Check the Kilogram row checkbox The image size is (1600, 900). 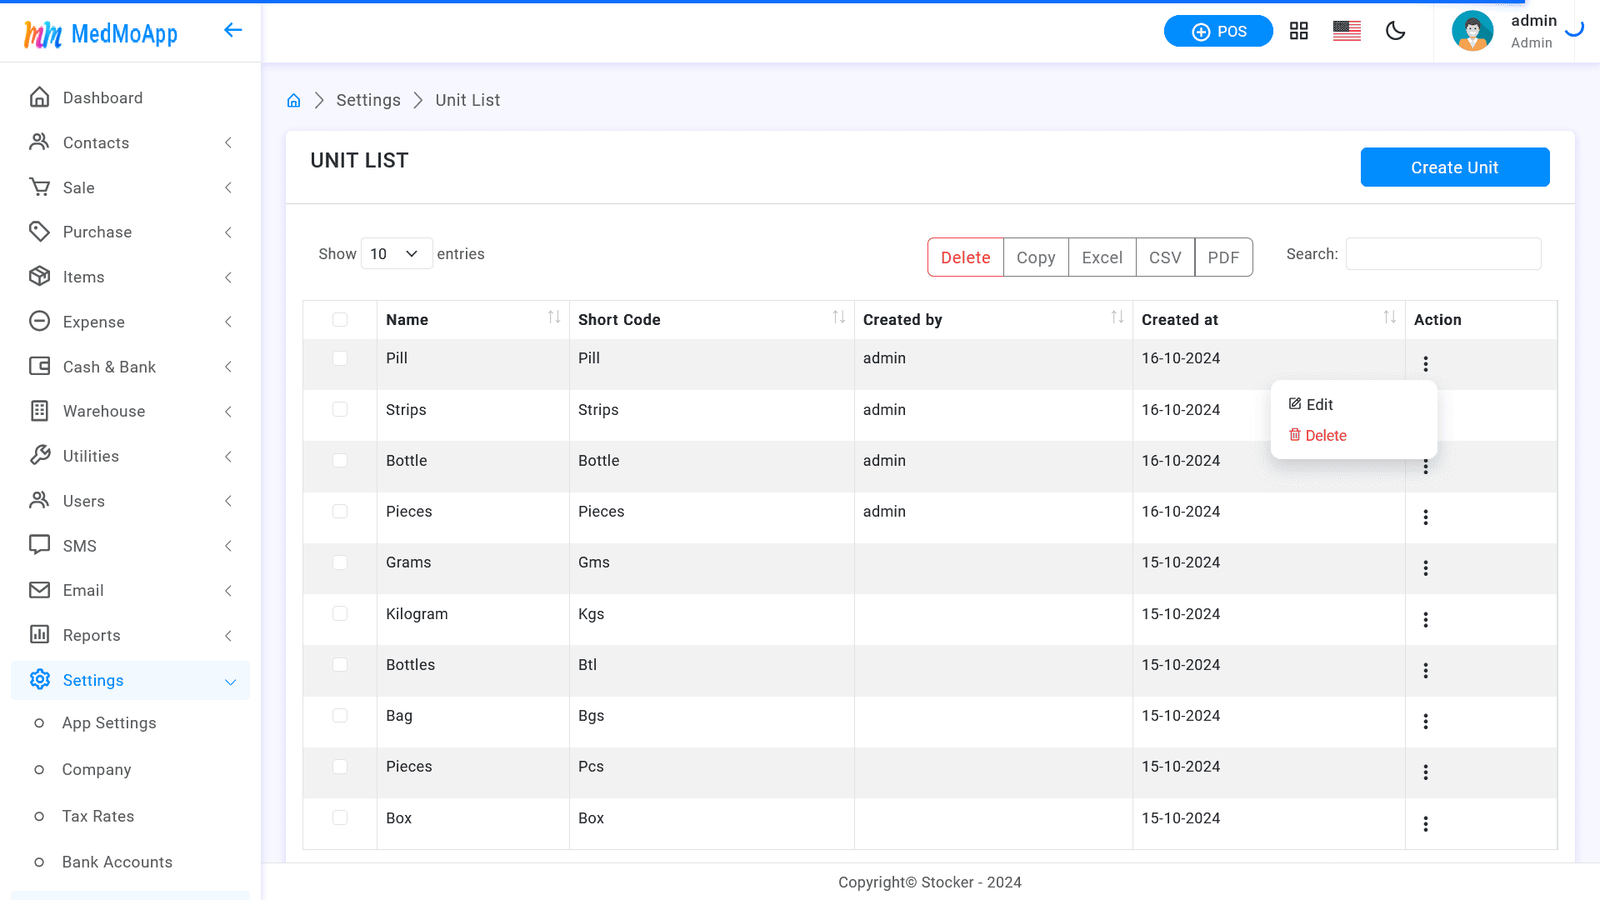tap(340, 613)
